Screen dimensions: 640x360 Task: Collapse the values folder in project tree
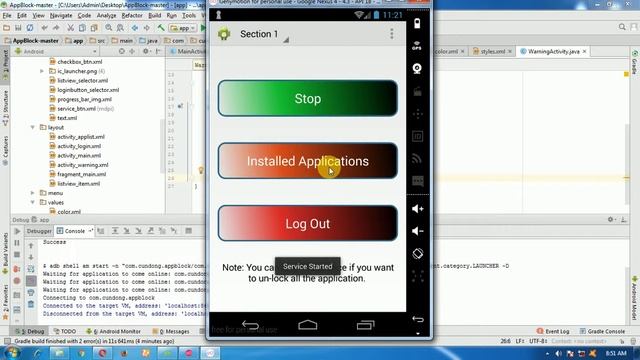32,202
